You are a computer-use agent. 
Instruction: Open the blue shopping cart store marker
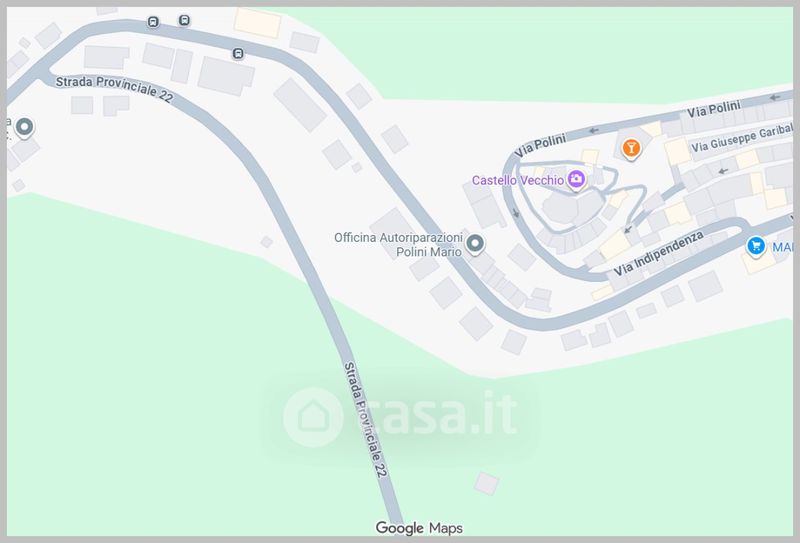(x=756, y=246)
